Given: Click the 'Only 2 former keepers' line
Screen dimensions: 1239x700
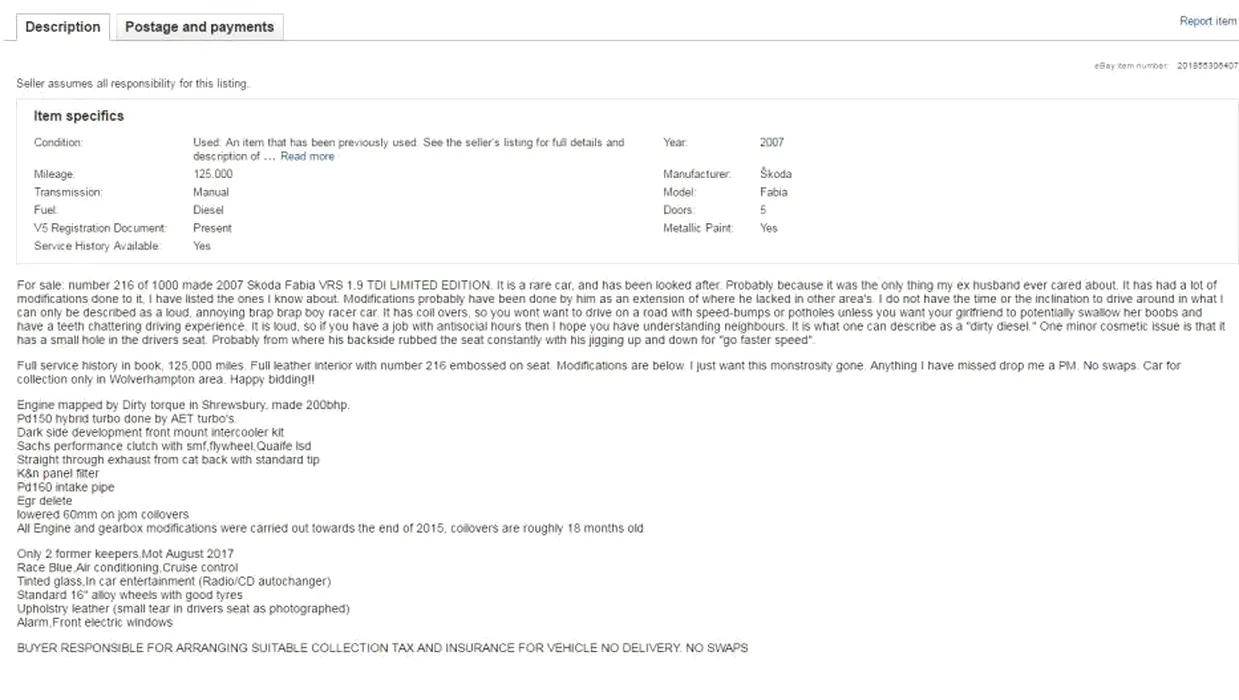Looking at the screenshot, I should coord(126,554).
